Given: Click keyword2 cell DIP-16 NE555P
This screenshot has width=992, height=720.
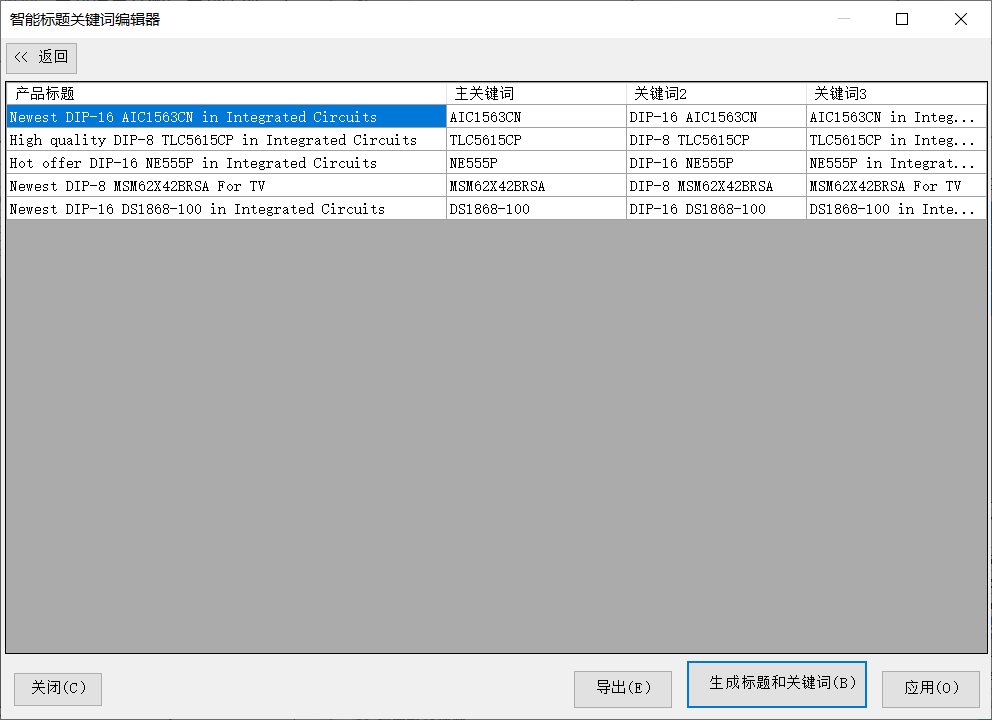Looking at the screenshot, I should tap(717, 163).
